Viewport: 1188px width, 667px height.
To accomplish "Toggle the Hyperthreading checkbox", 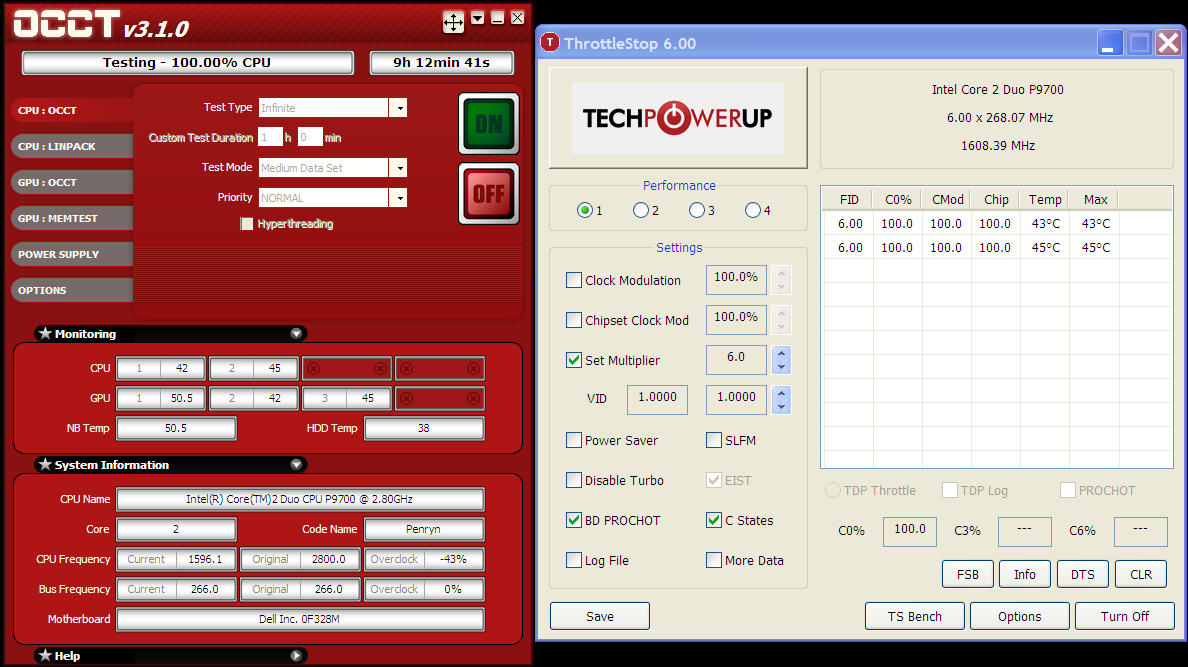I will pos(247,224).
